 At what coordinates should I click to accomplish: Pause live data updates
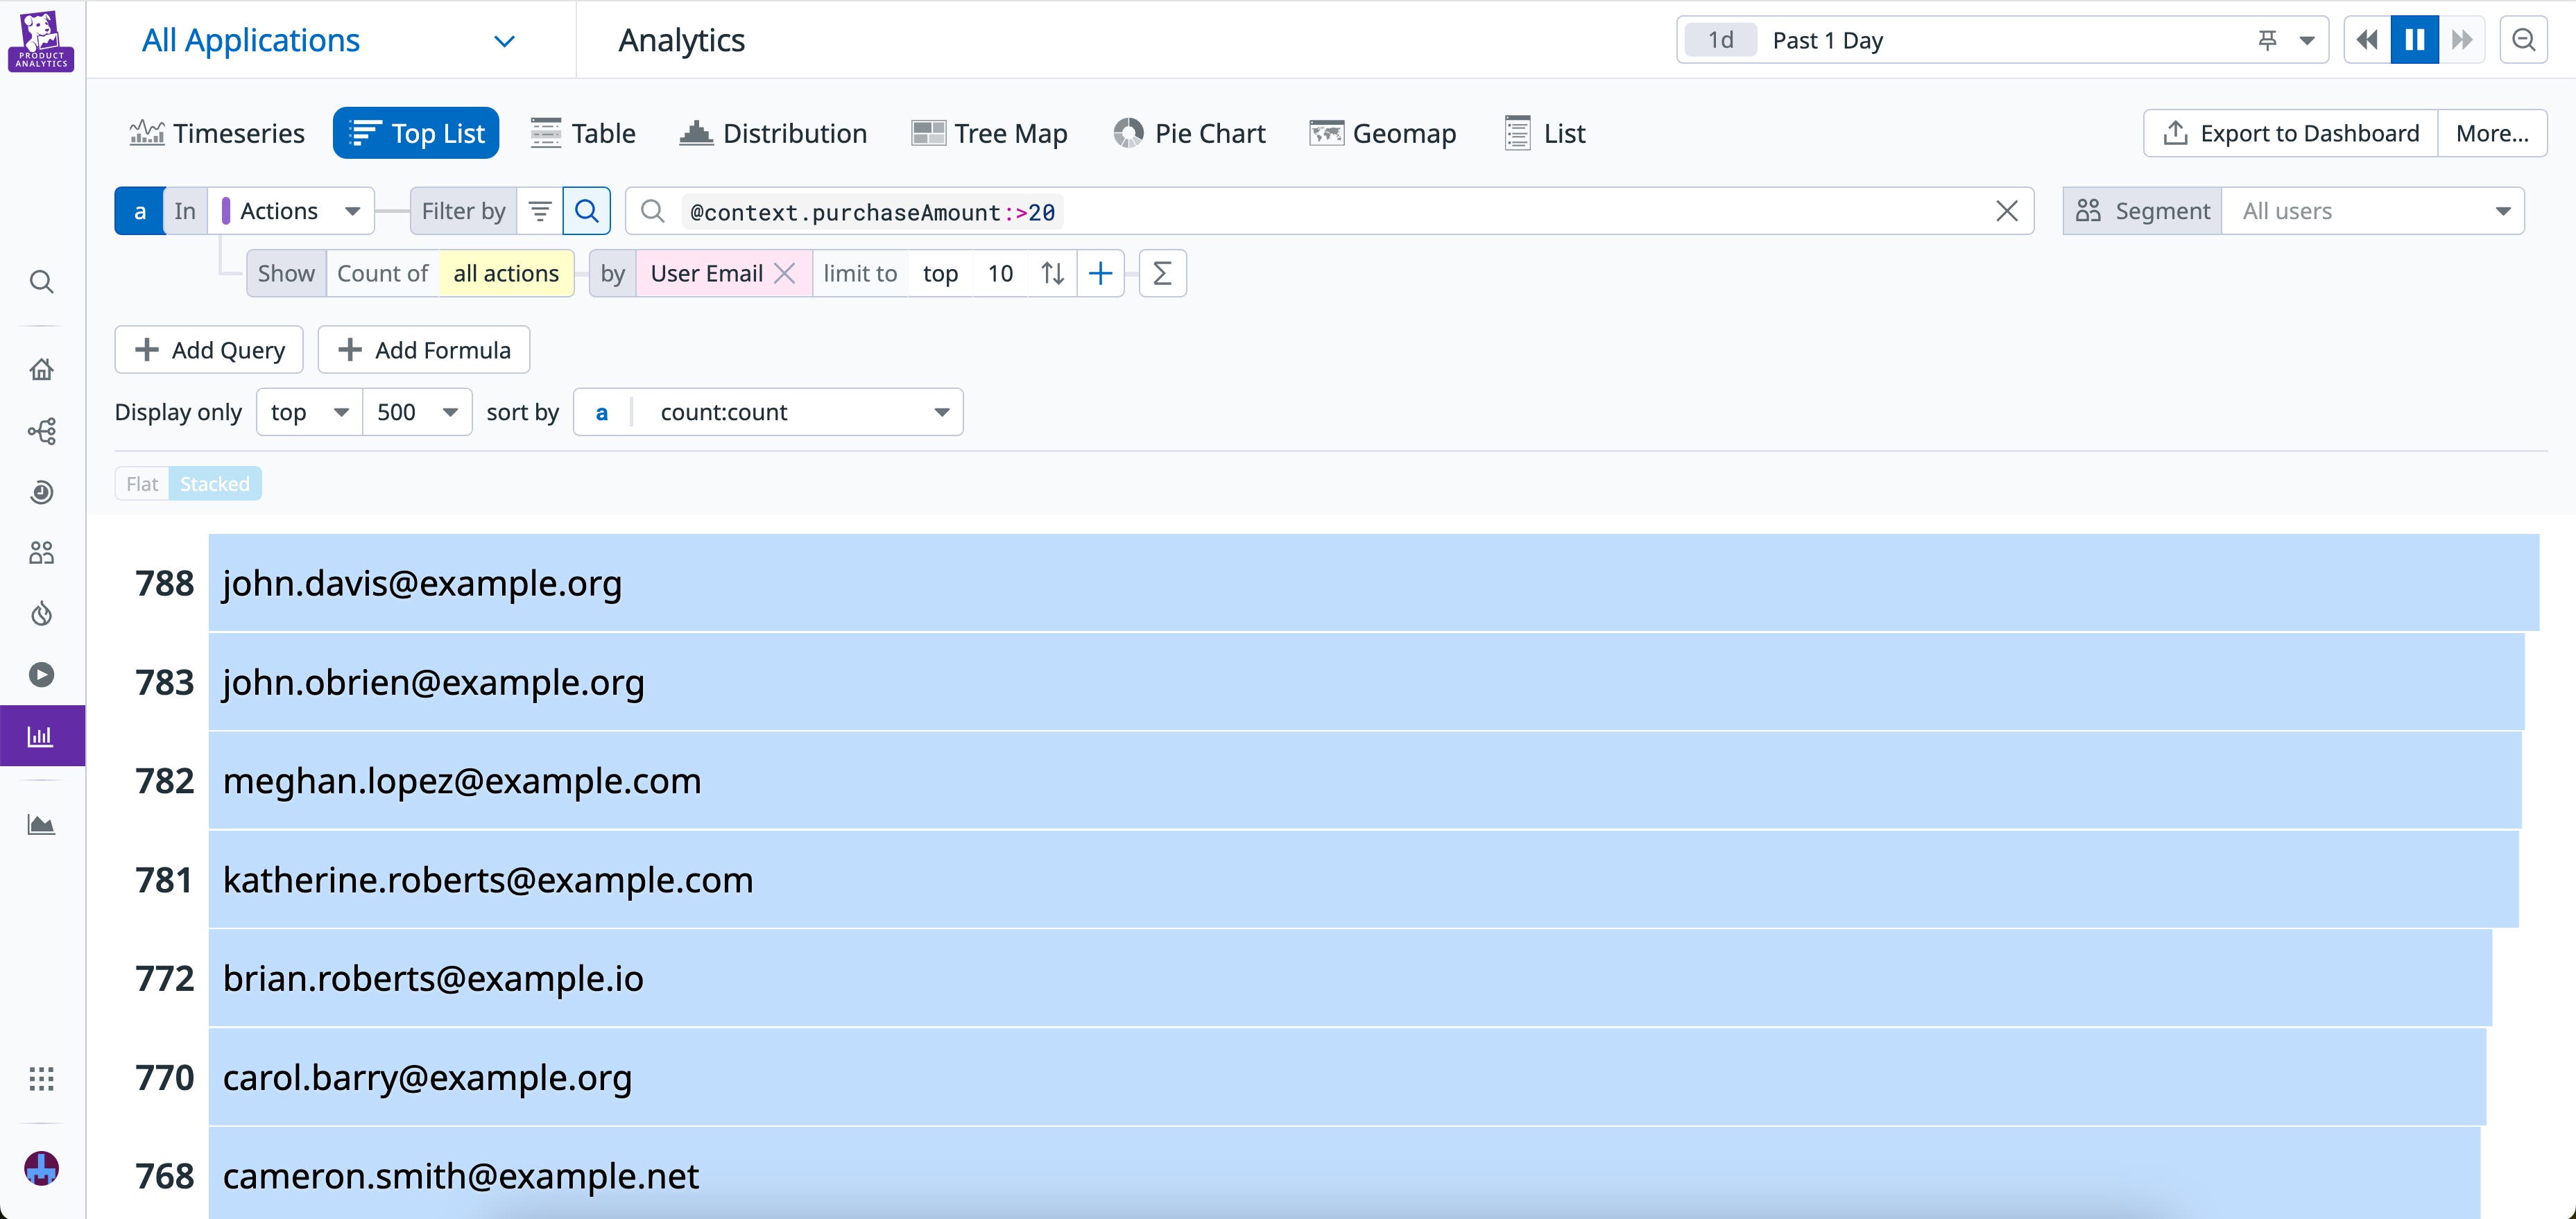[x=2414, y=40]
